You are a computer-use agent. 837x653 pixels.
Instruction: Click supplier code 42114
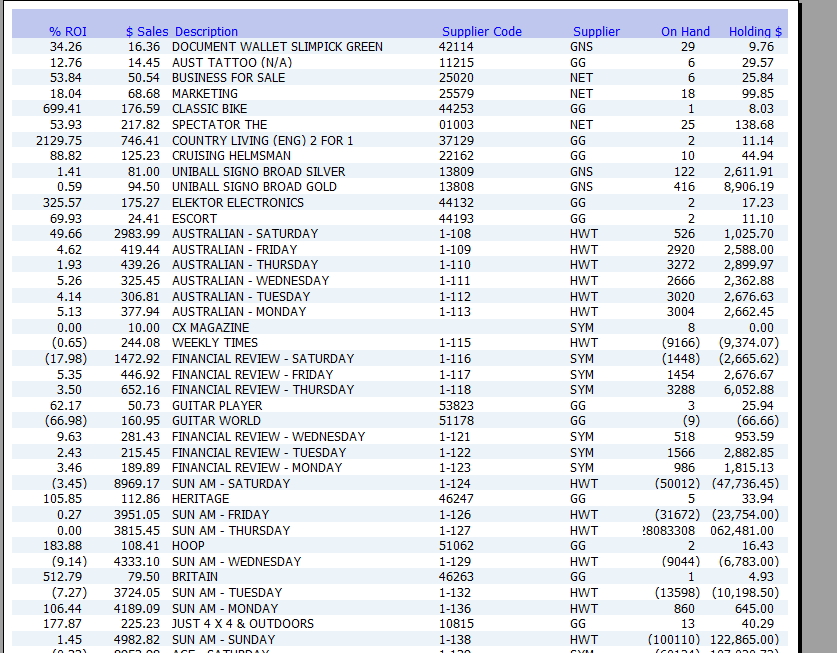[x=456, y=47]
